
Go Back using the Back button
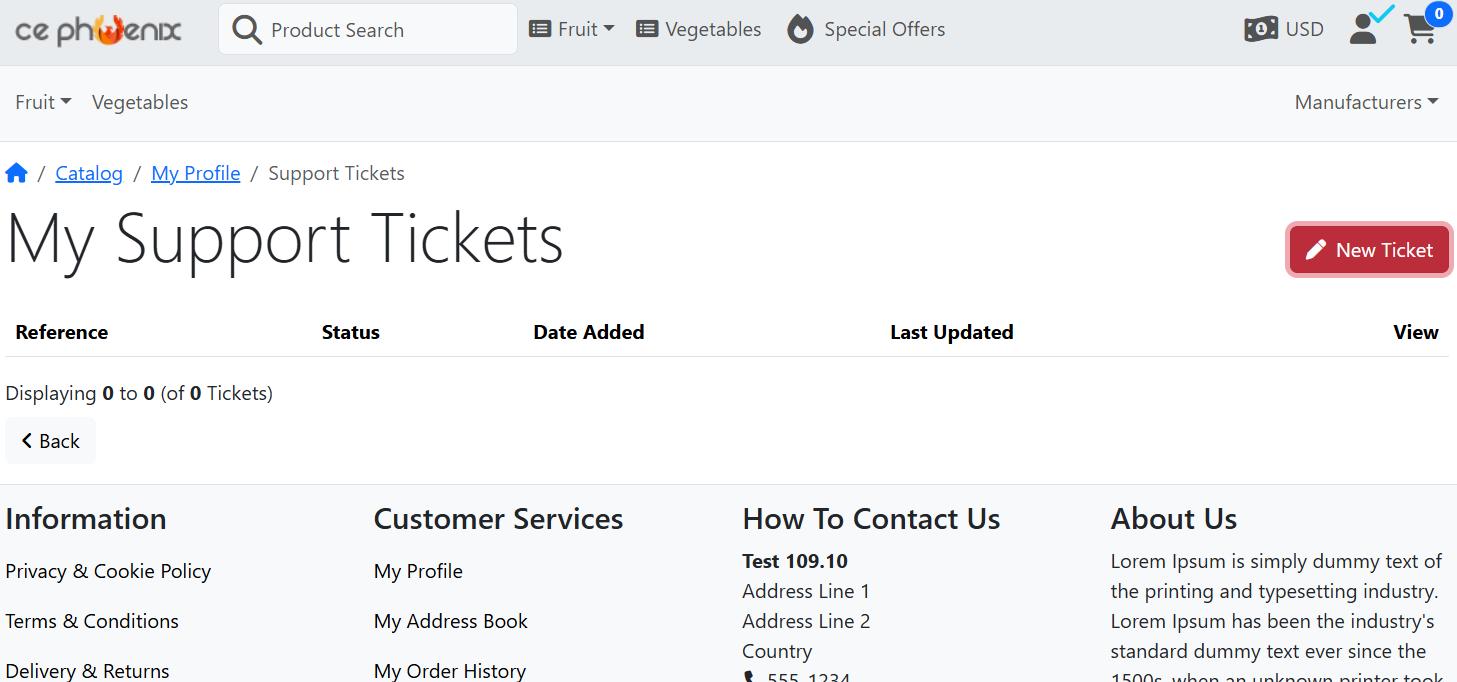50,441
